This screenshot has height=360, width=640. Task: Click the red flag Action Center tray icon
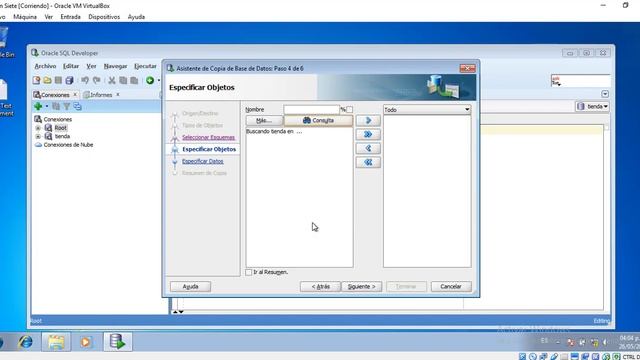click(571, 342)
